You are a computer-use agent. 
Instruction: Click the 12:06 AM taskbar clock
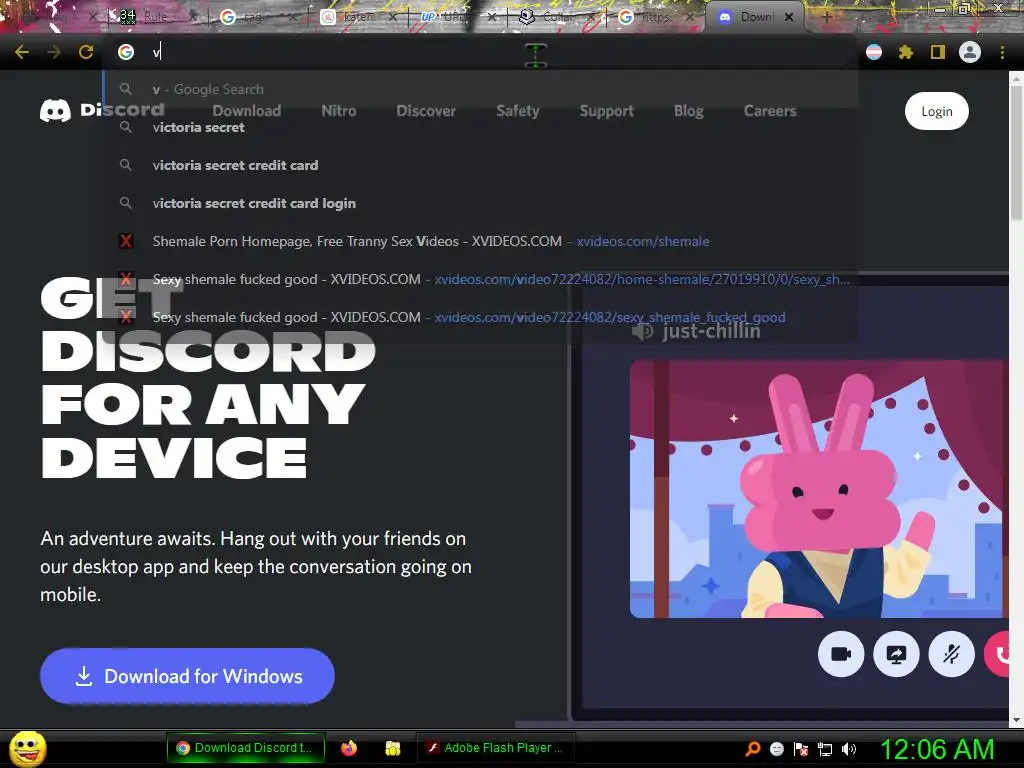(x=937, y=749)
